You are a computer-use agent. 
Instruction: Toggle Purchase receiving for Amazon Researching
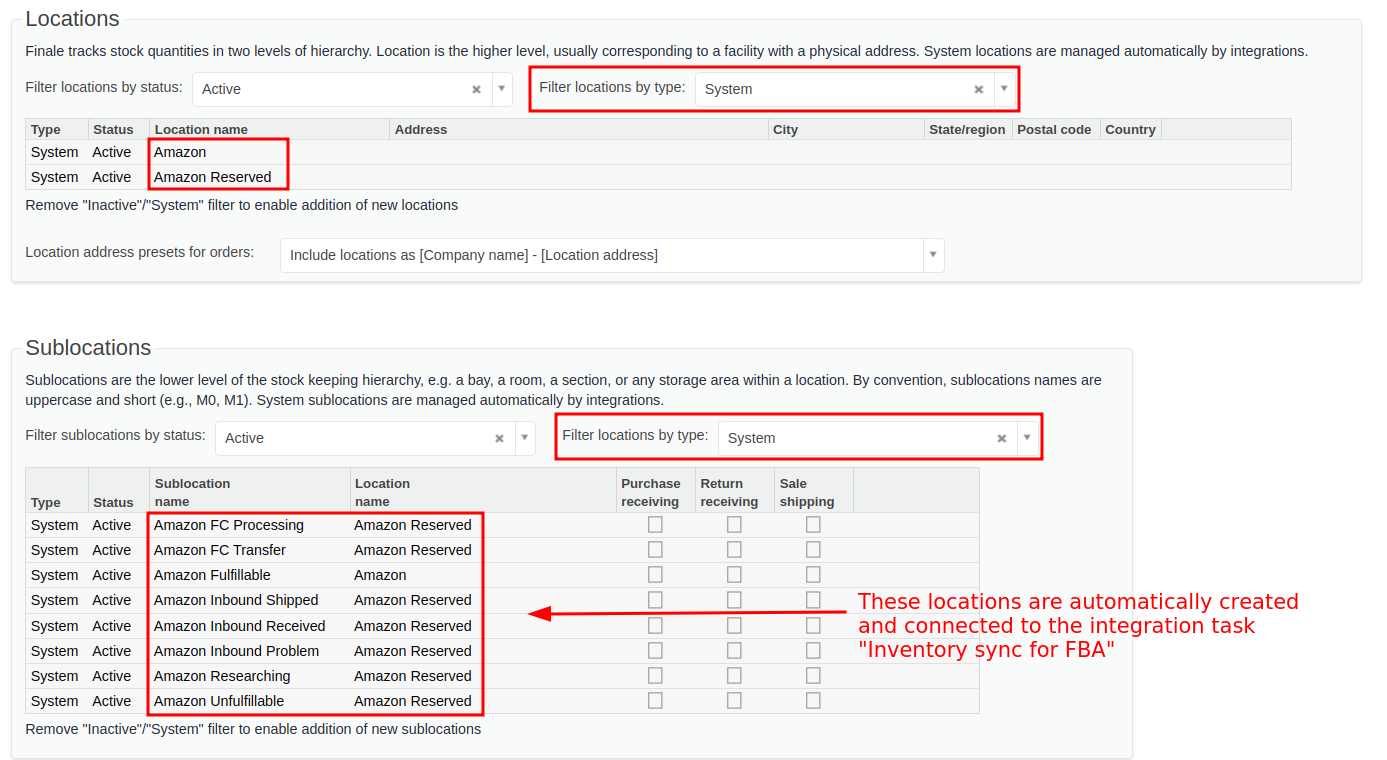pyautogui.click(x=655, y=675)
